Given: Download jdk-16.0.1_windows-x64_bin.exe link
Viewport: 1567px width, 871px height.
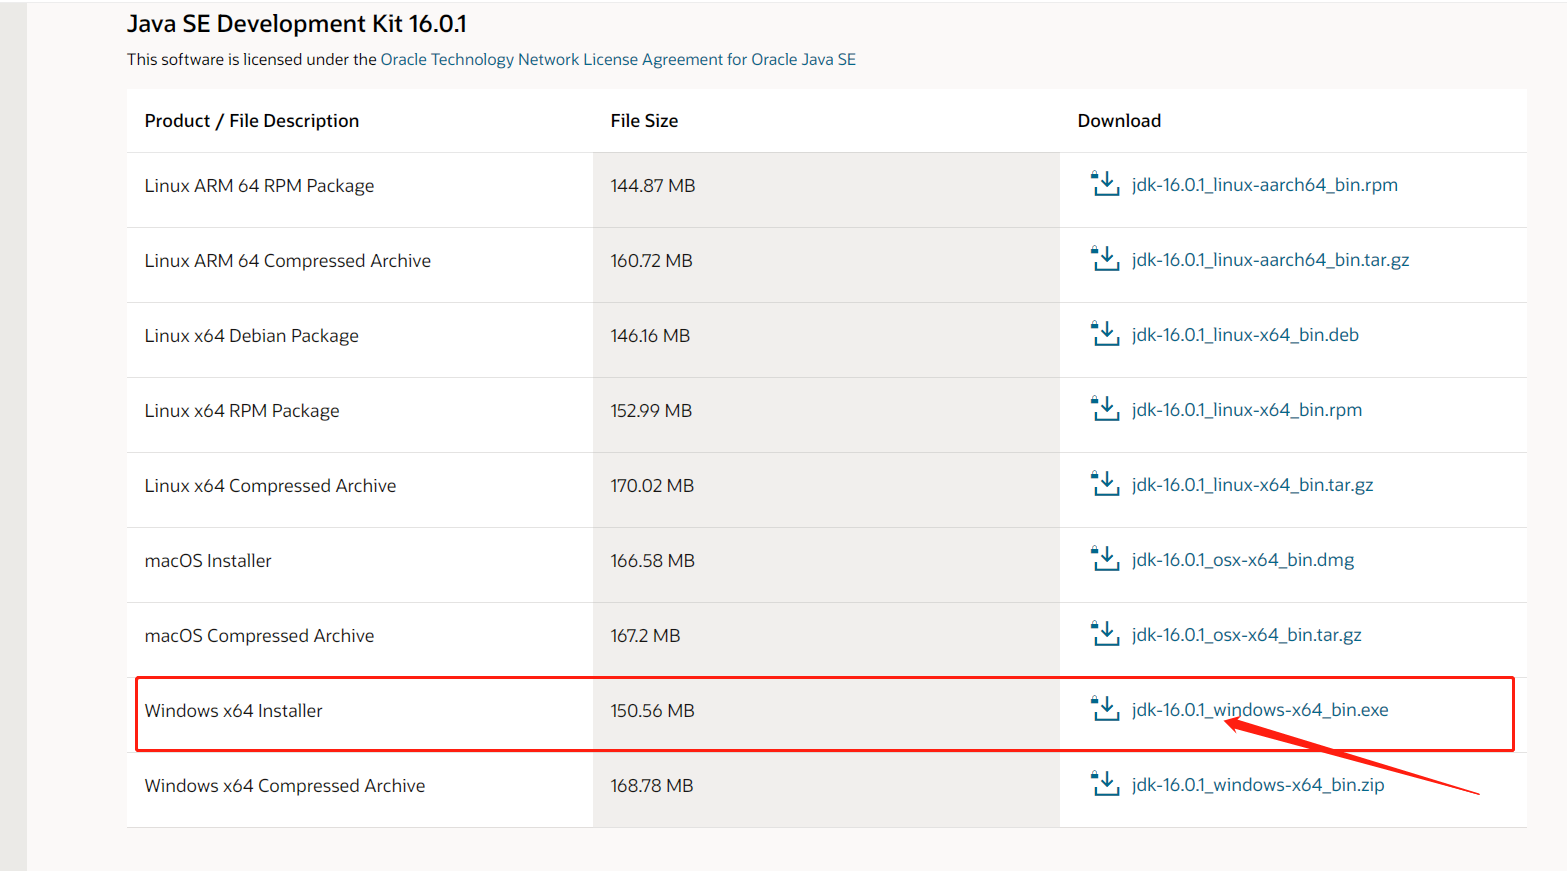Looking at the screenshot, I should (1260, 710).
